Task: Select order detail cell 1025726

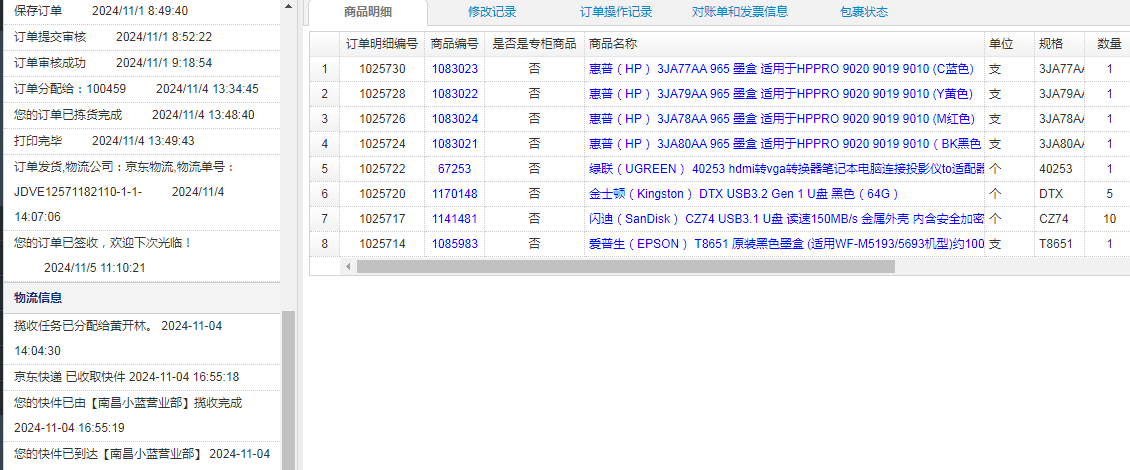Action: tap(382, 119)
